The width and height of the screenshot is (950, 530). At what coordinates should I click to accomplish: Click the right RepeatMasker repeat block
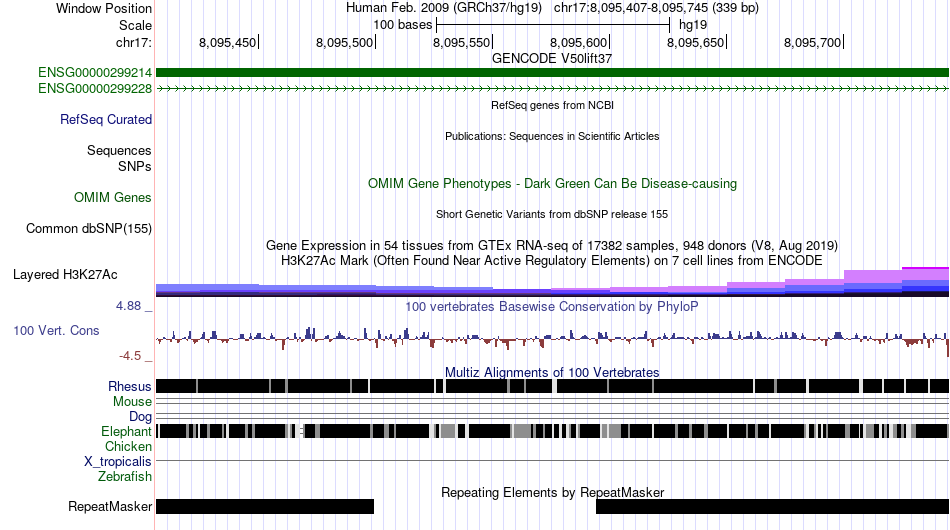tap(772, 506)
